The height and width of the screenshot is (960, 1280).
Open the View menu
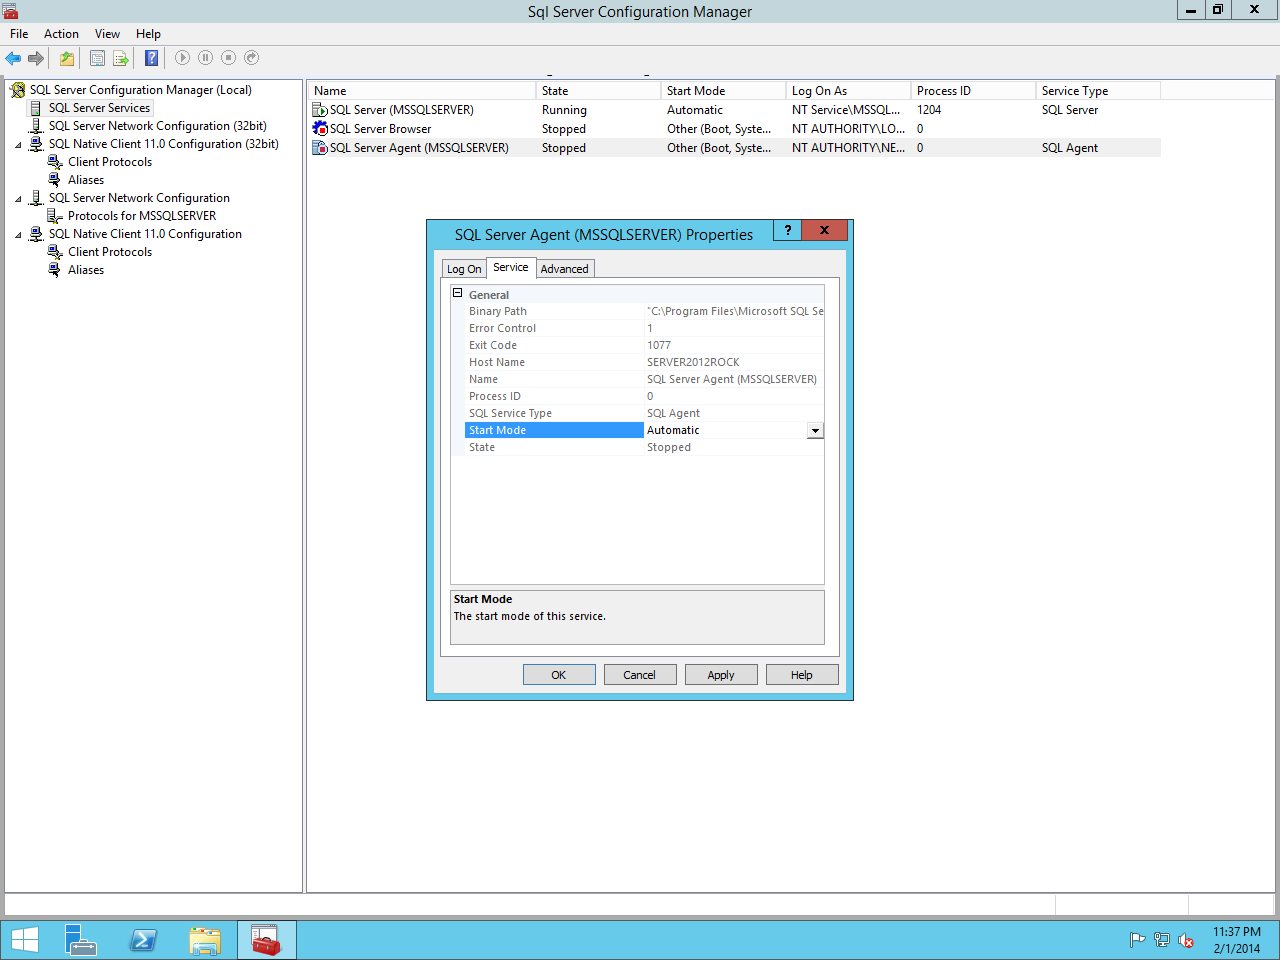(x=107, y=34)
